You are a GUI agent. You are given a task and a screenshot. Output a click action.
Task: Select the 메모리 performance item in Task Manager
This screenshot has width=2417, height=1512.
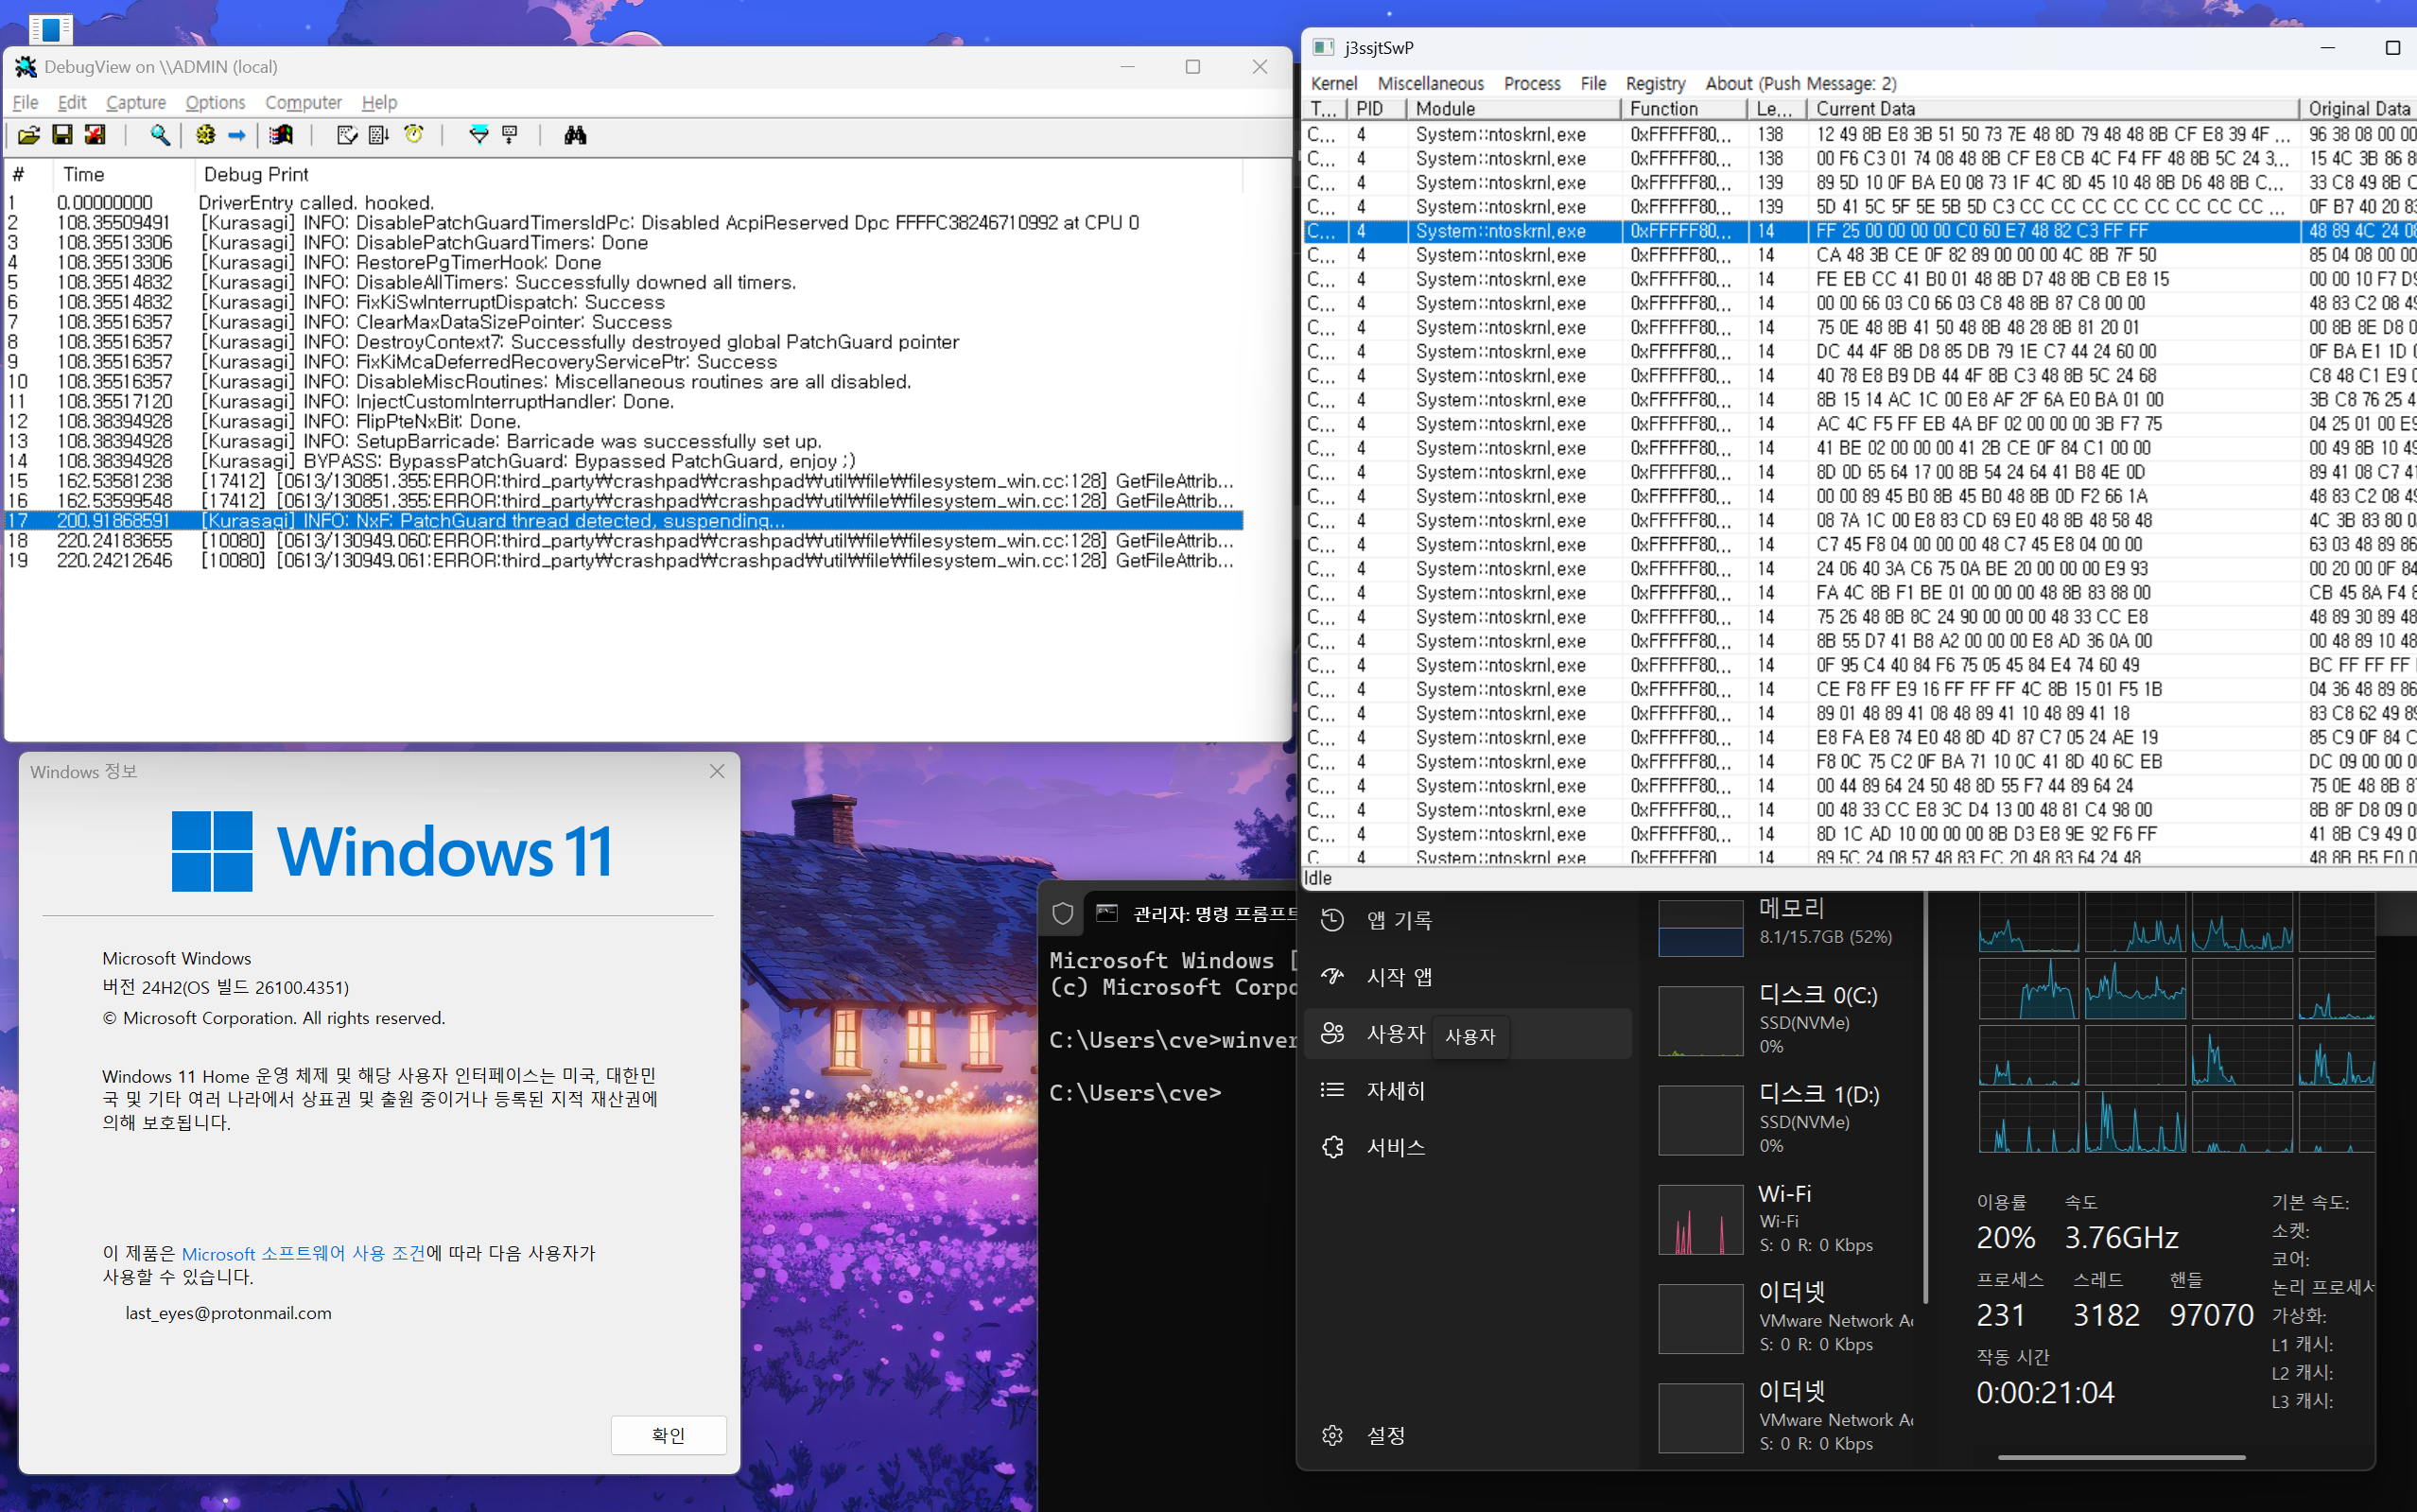(x=1786, y=925)
